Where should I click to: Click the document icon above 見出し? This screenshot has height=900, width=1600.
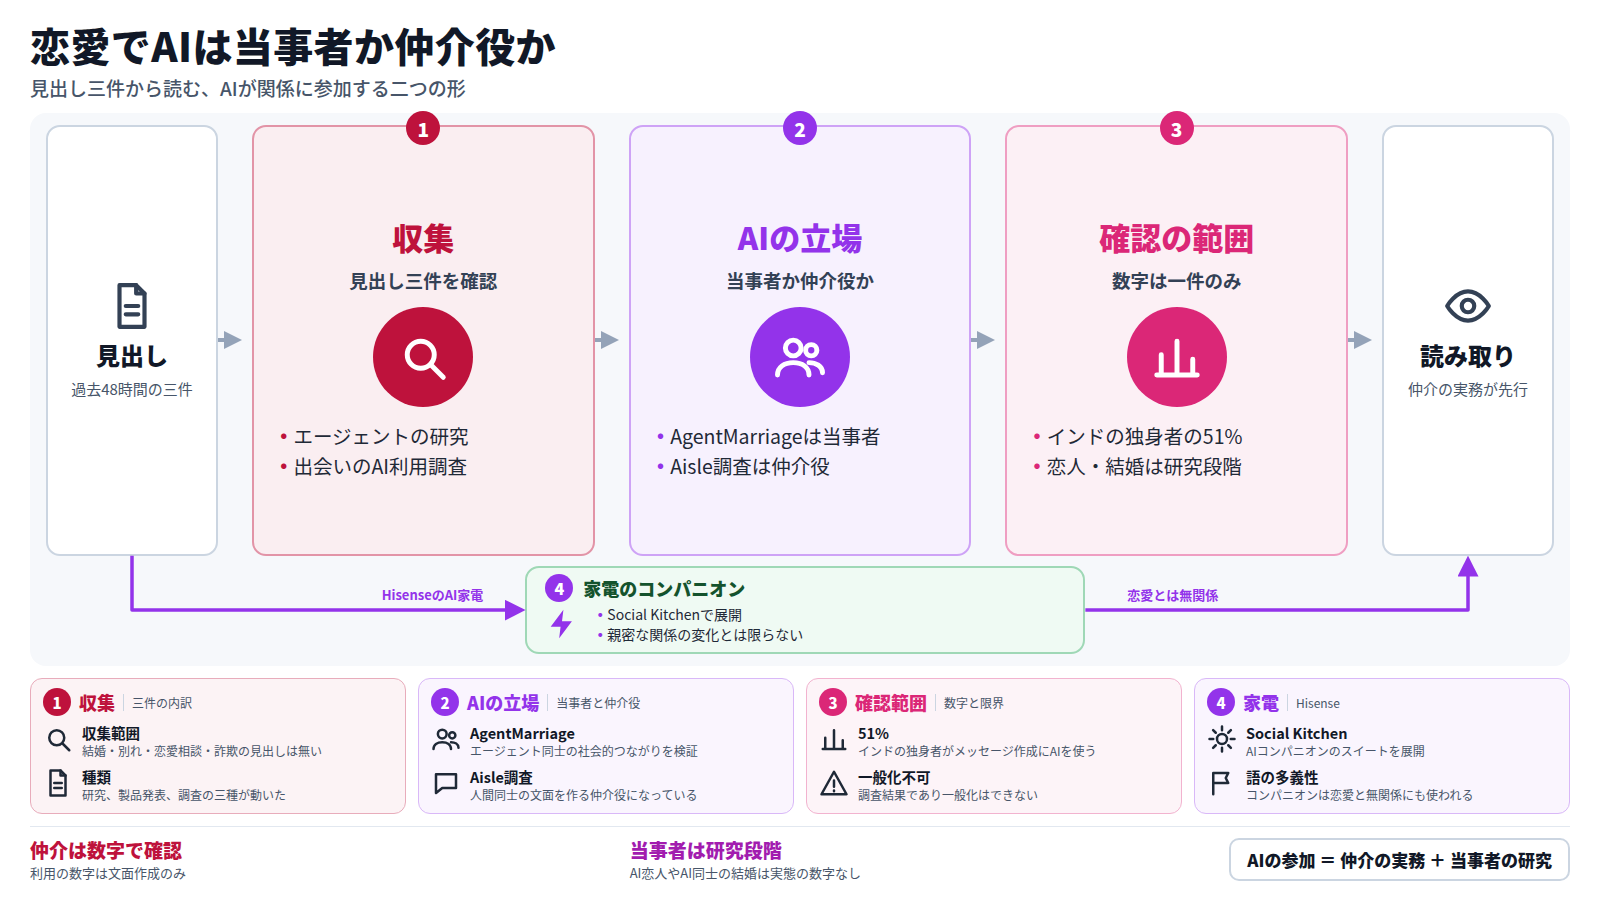click(132, 307)
